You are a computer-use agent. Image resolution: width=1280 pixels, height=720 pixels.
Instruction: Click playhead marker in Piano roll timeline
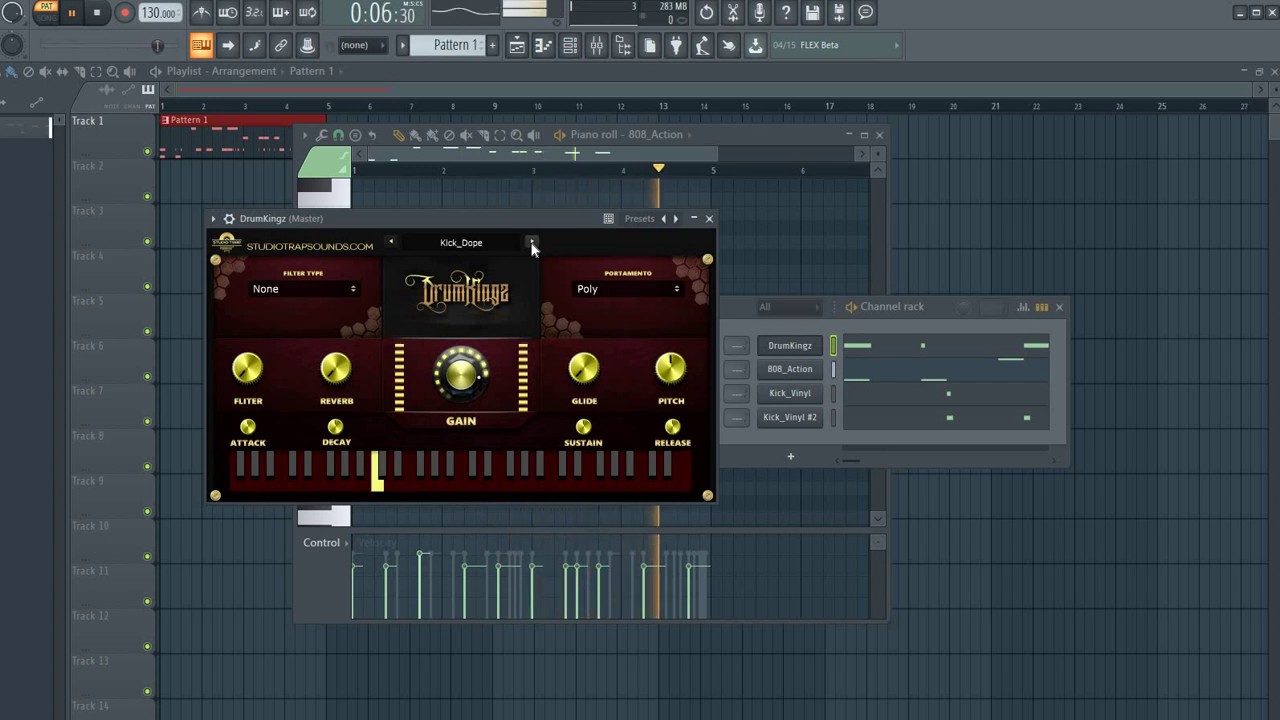pos(658,168)
